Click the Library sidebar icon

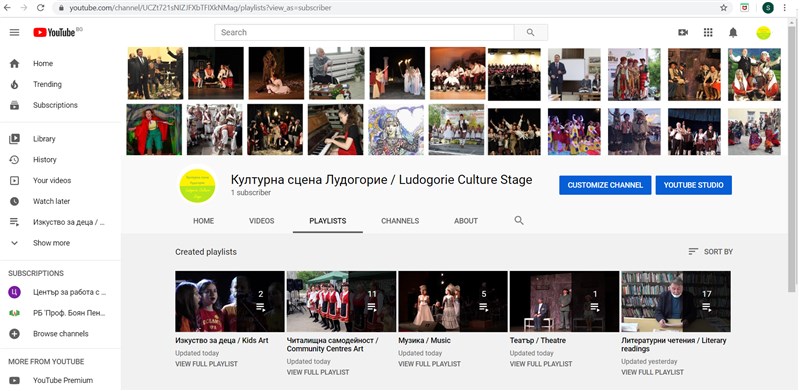(x=14, y=139)
